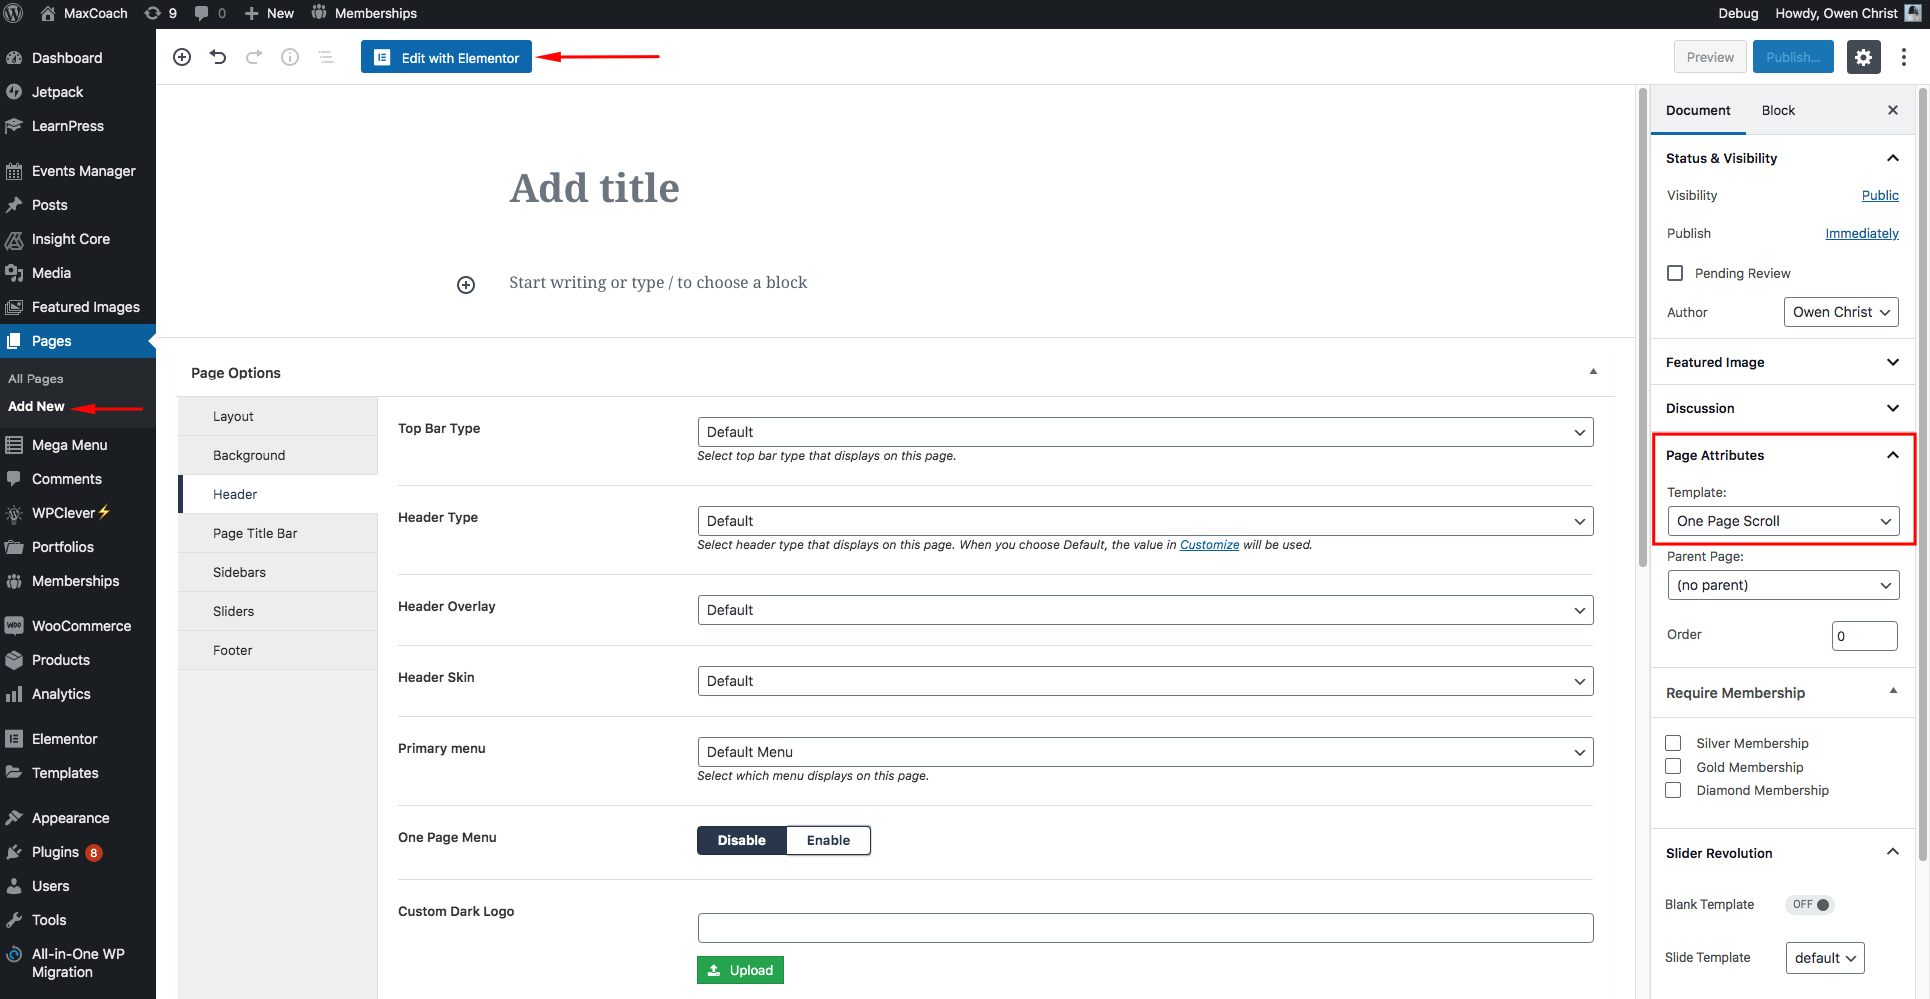Image resolution: width=1930 pixels, height=999 pixels.
Task: Open the block navigation list icon
Action: (x=326, y=57)
